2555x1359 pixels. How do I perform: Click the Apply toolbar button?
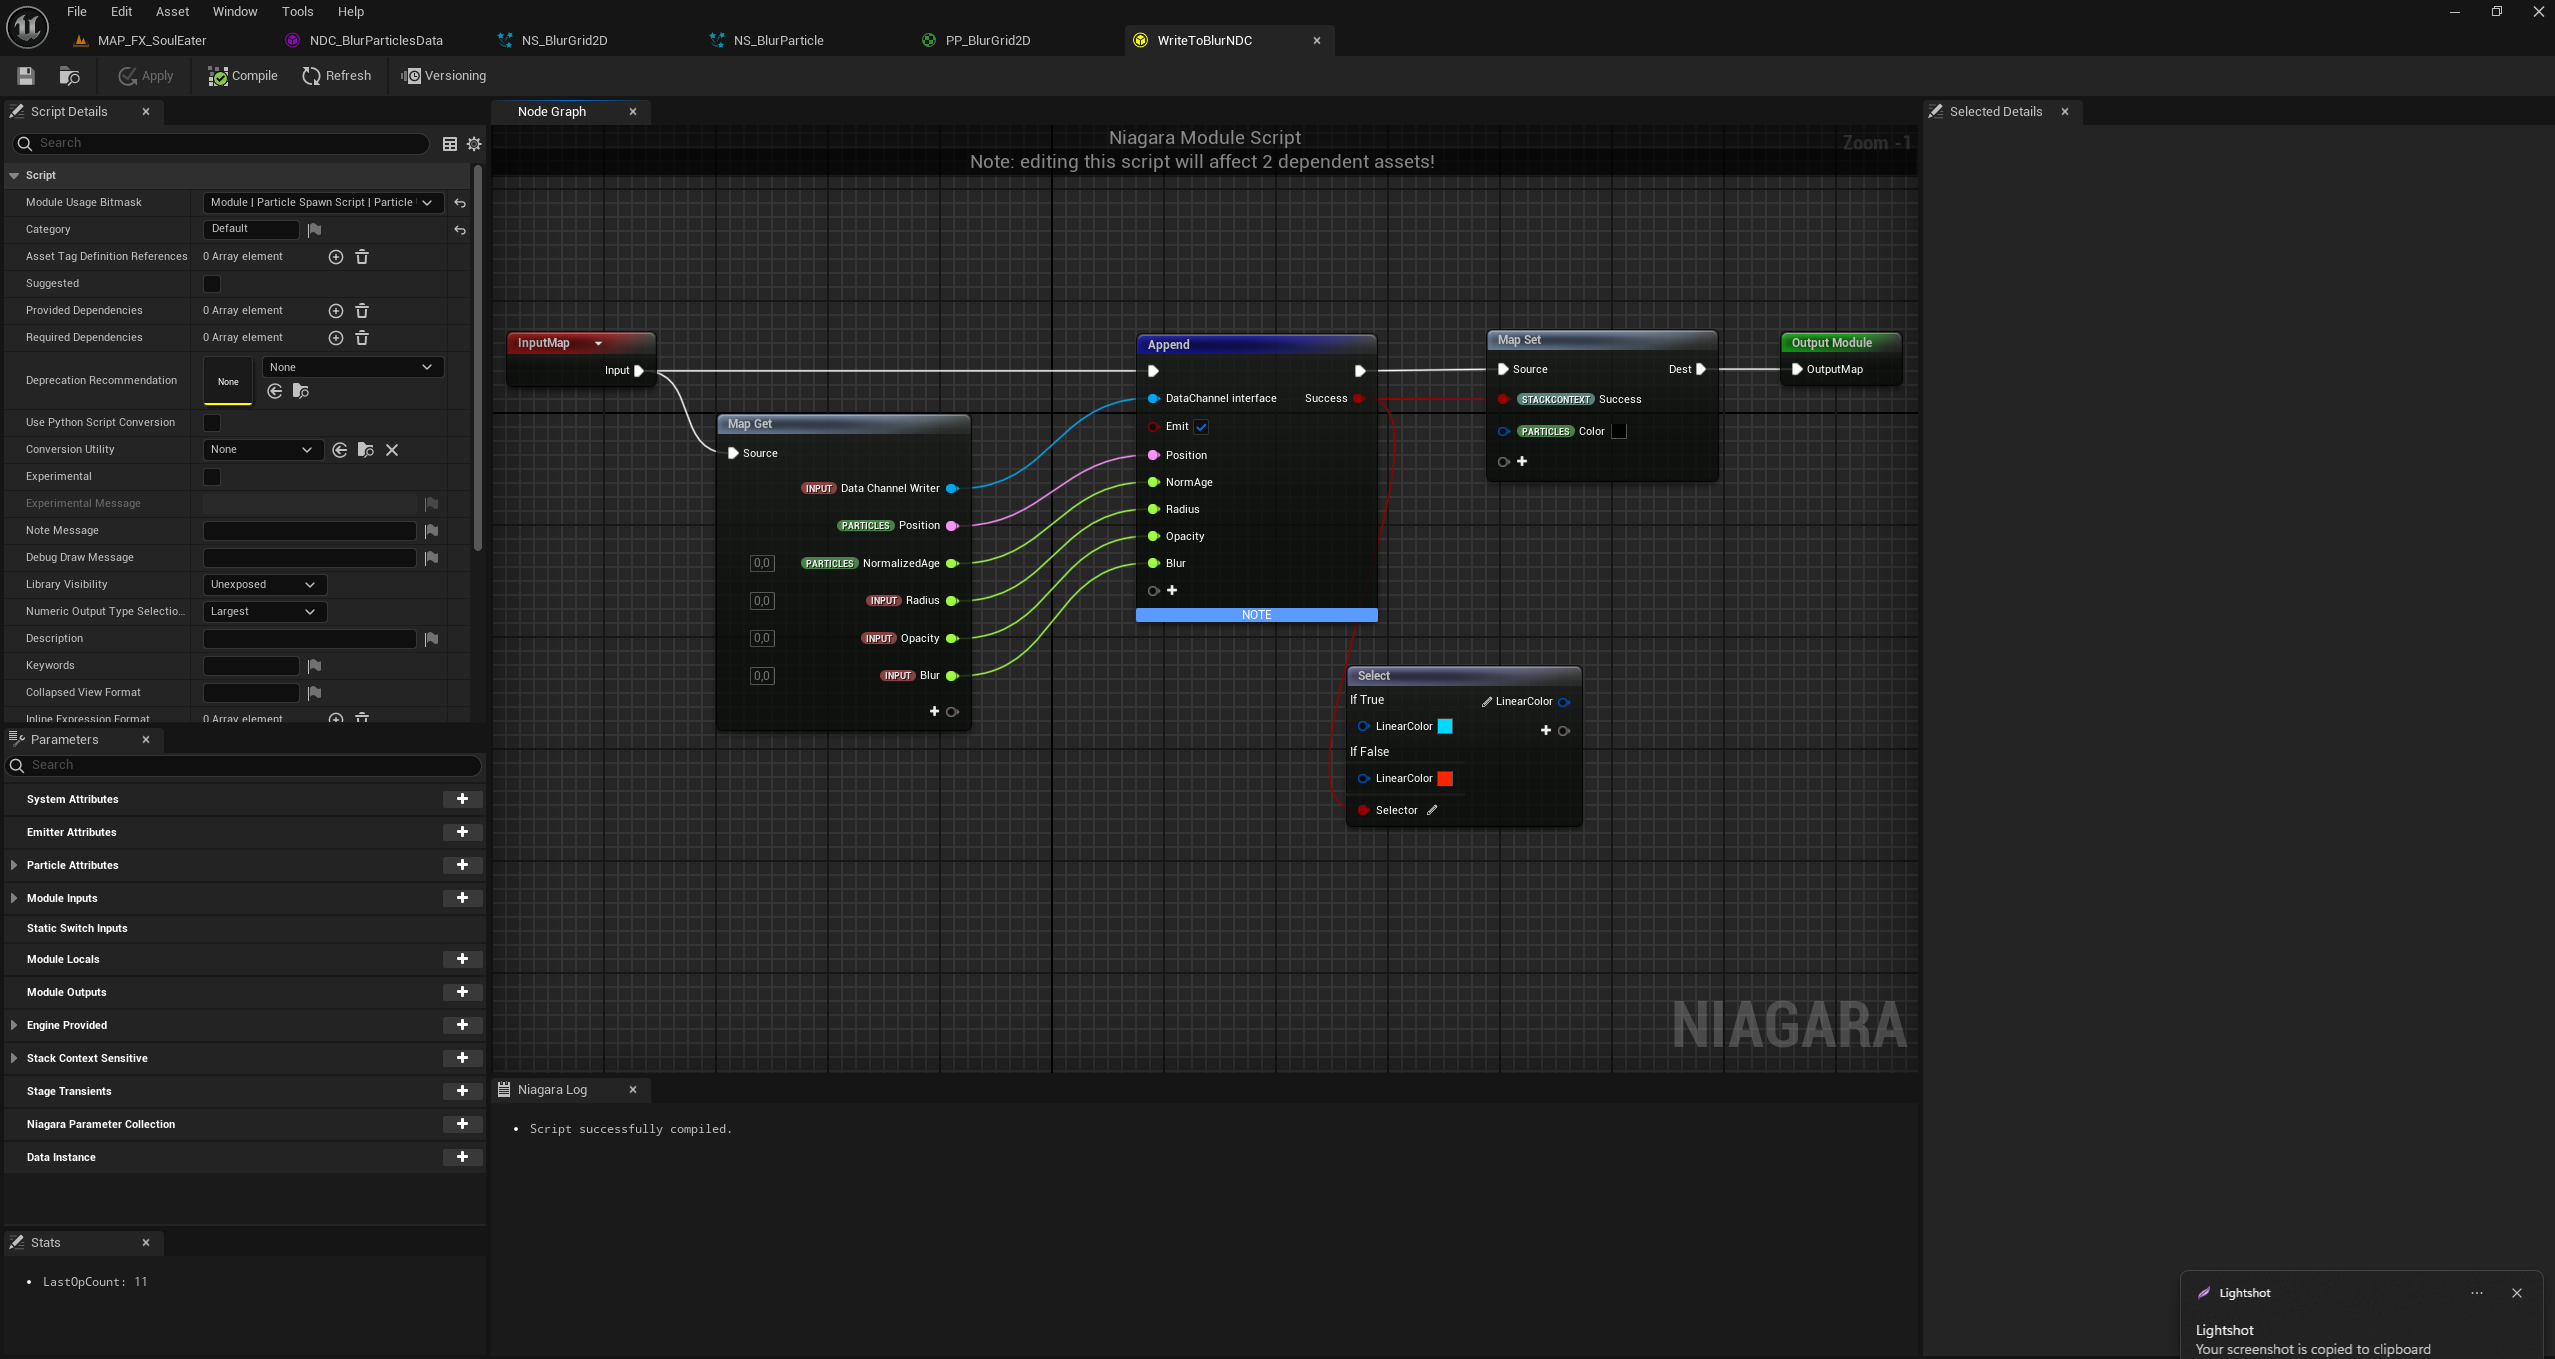click(x=146, y=76)
